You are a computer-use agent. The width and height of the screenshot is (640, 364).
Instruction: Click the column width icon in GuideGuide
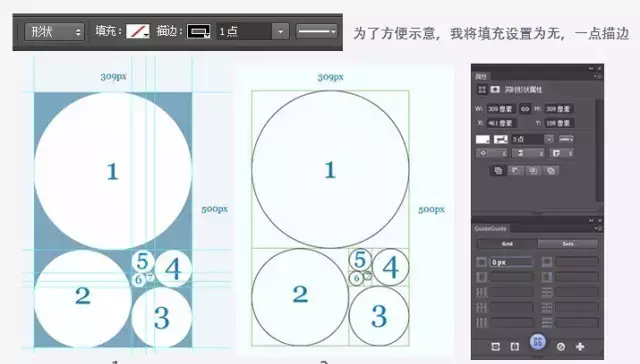[482, 307]
